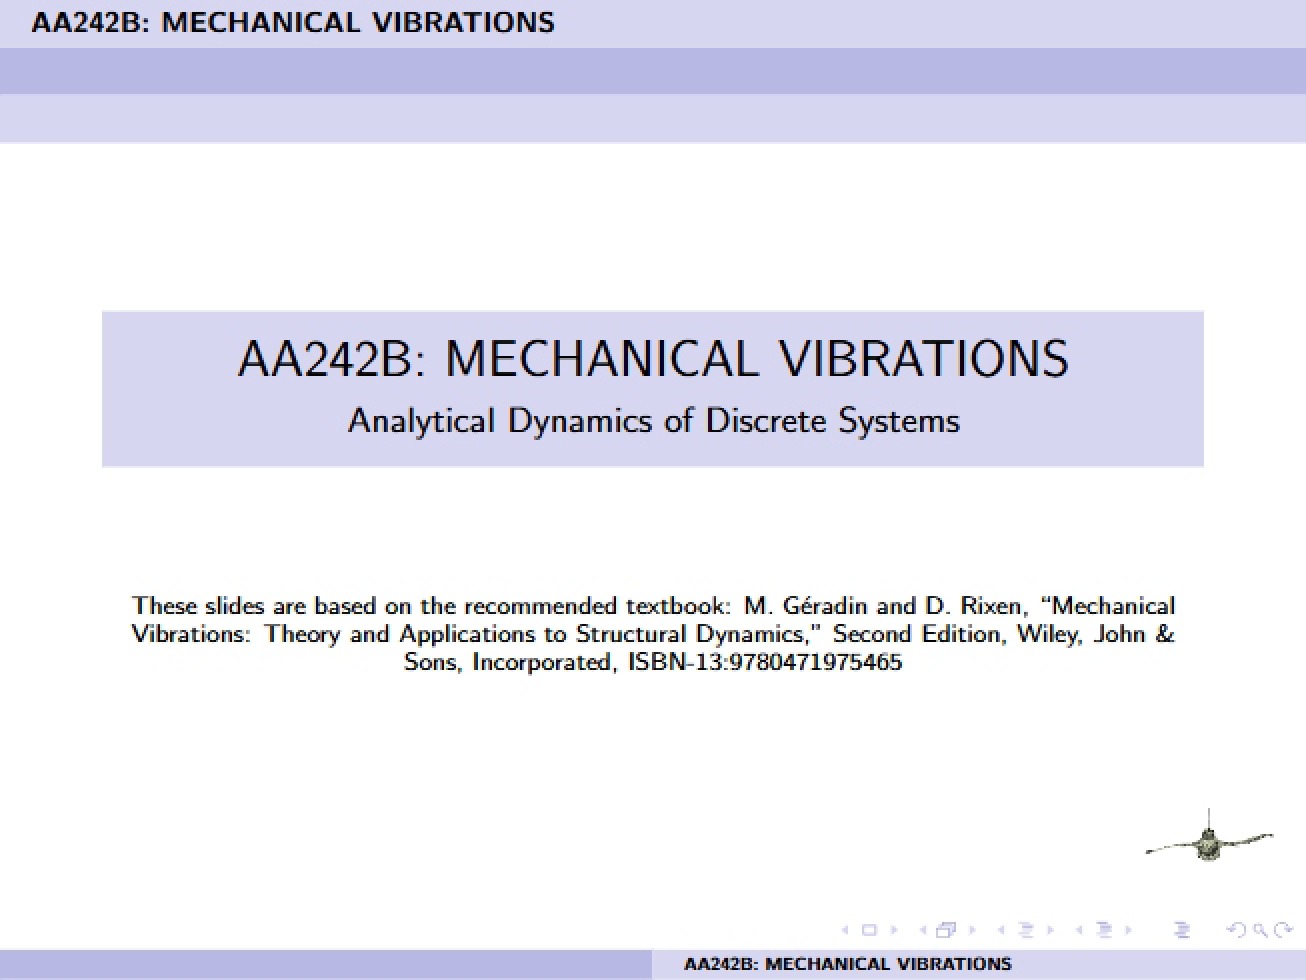Click the words "Second Edition, Wiley, John &"
Screen dimensions: 1306x980
[x=1004, y=634]
